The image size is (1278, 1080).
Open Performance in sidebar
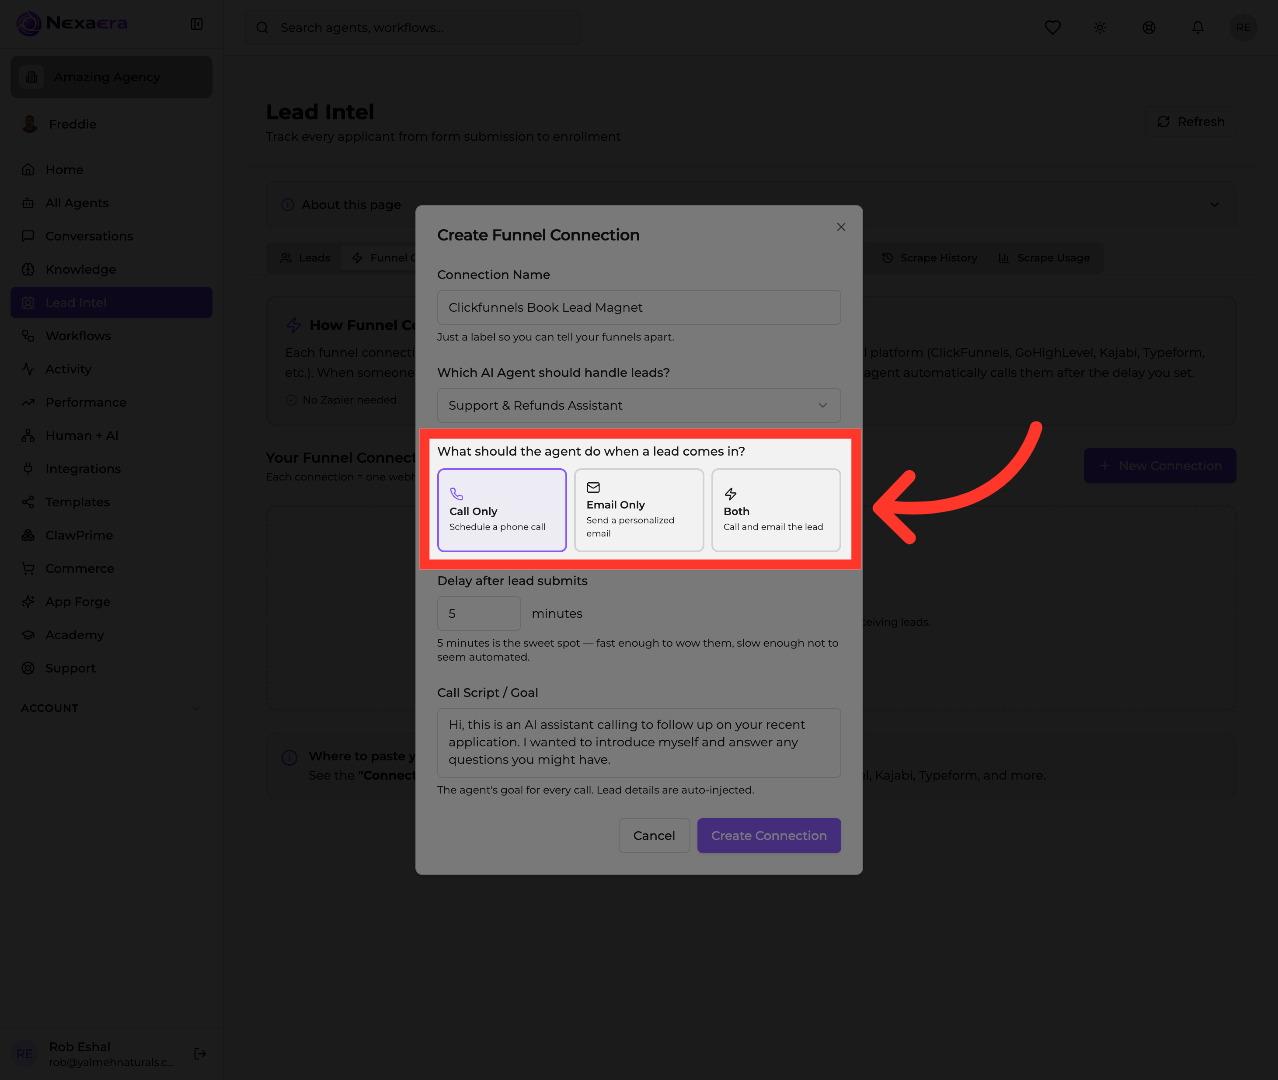(111, 402)
